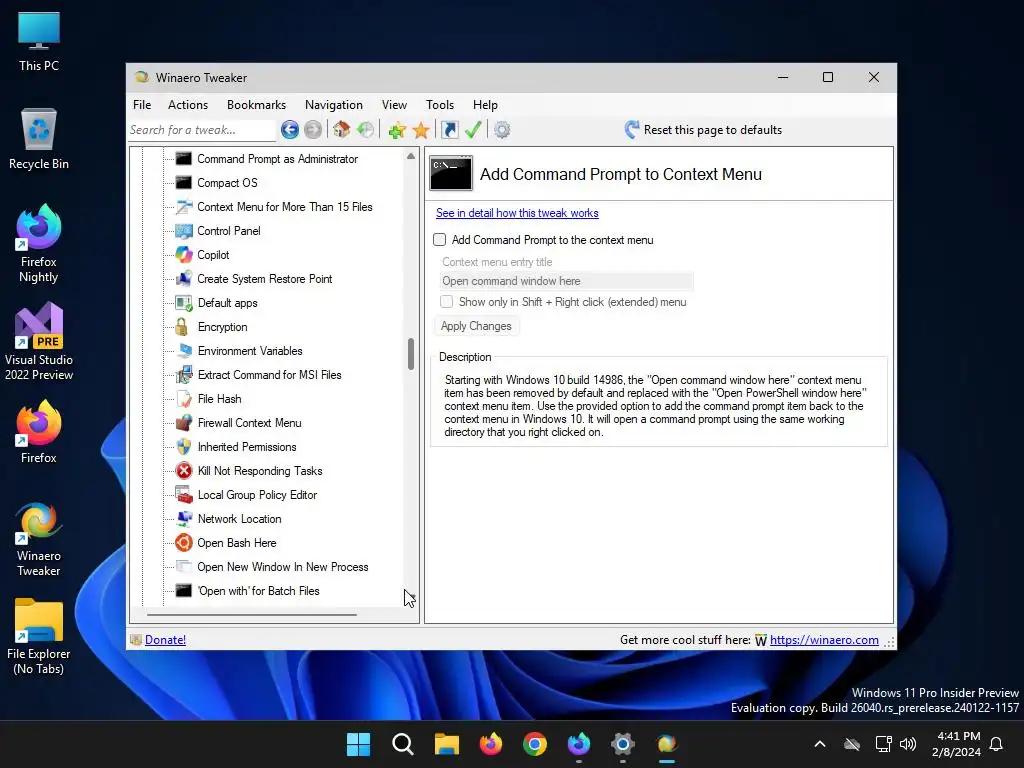Viewport: 1024px width, 768px height.
Task: Open settings via the toolbar gear icon
Action: (502, 130)
